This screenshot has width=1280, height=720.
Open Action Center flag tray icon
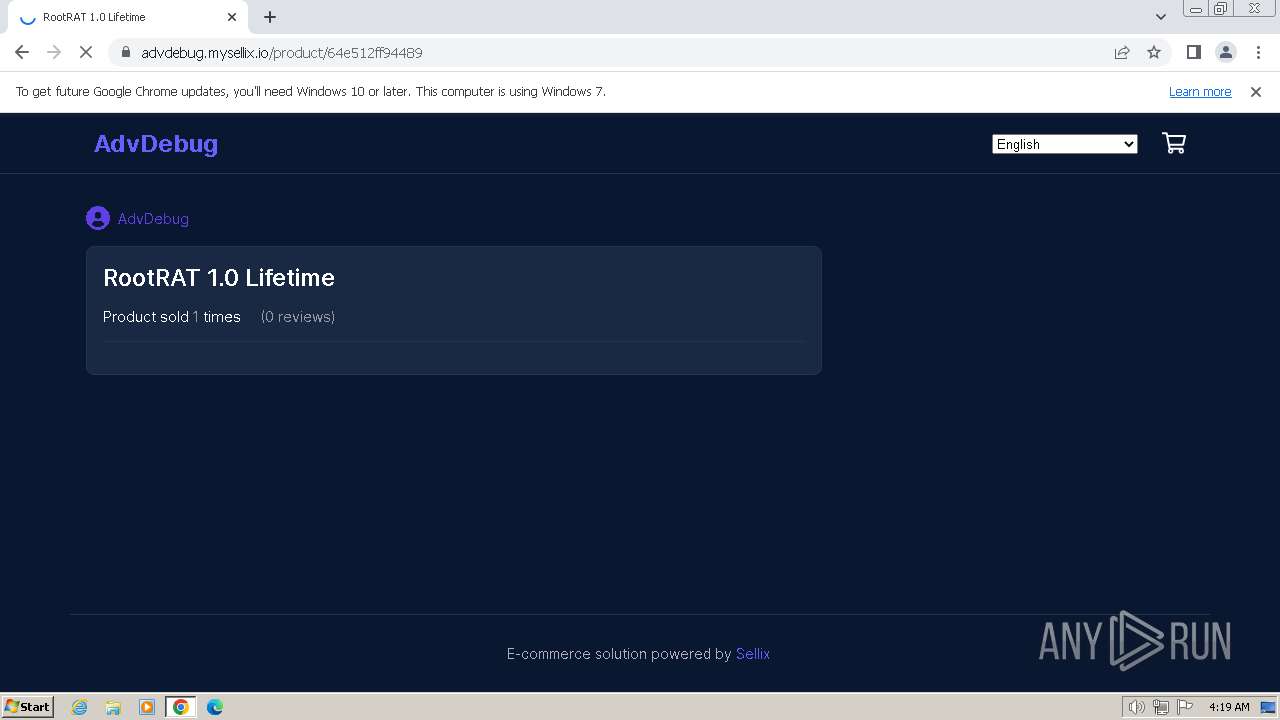point(1185,707)
